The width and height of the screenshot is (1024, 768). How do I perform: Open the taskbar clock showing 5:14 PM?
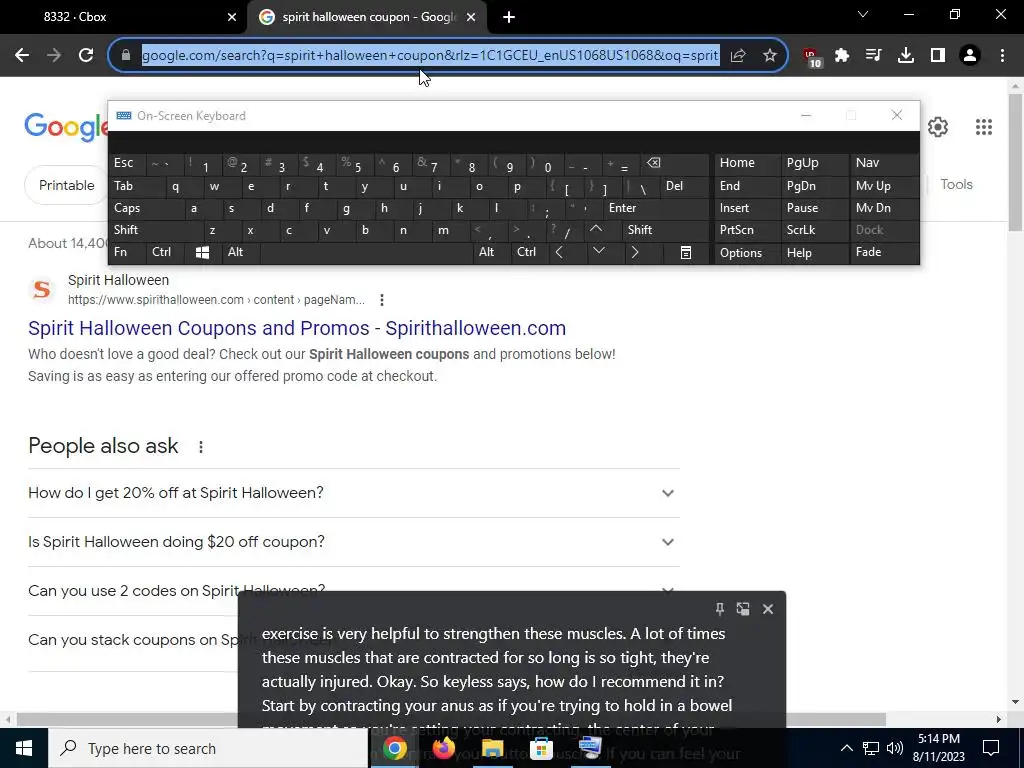pyautogui.click(x=938, y=748)
